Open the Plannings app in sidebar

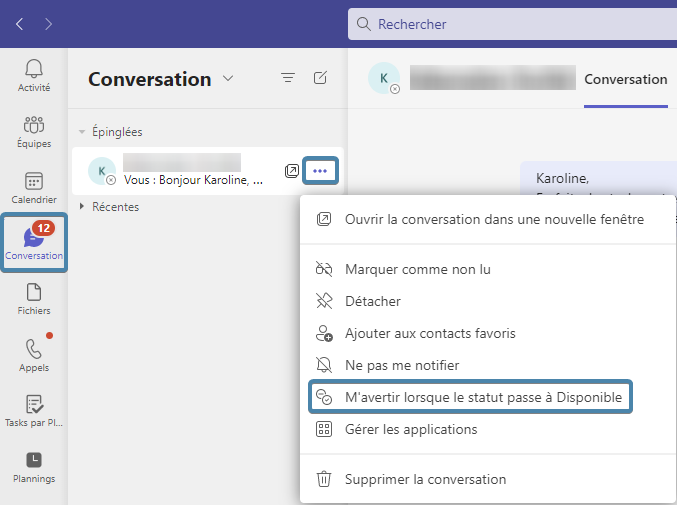[34, 467]
